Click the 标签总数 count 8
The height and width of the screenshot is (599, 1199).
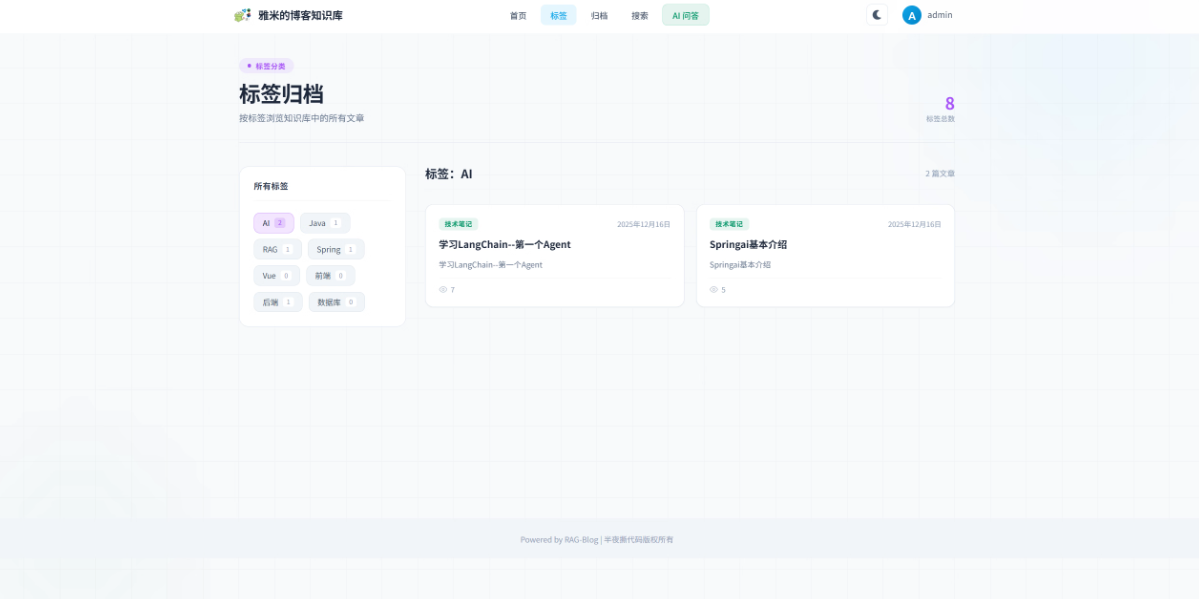950,104
